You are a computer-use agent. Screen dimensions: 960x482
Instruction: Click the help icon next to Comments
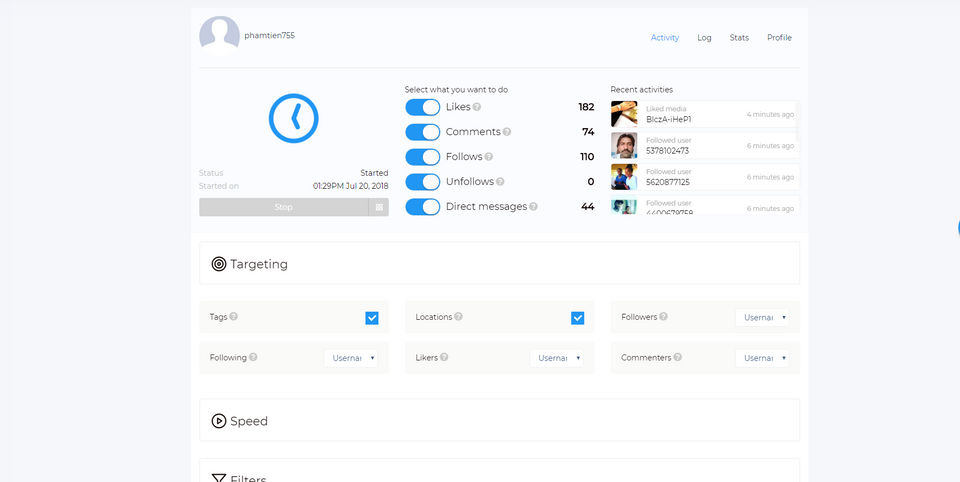pyautogui.click(x=507, y=132)
